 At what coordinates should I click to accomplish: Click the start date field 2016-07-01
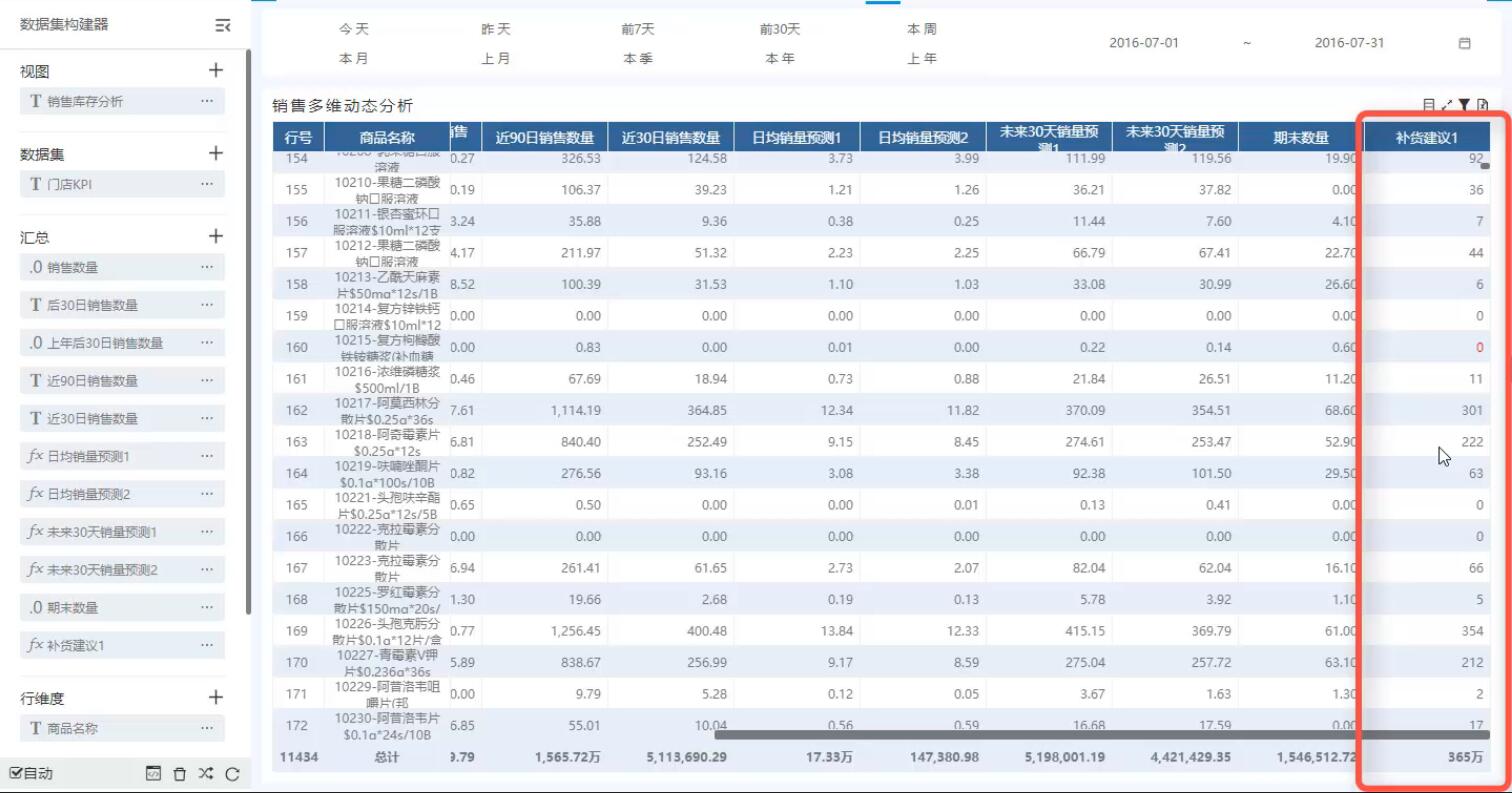1144,43
